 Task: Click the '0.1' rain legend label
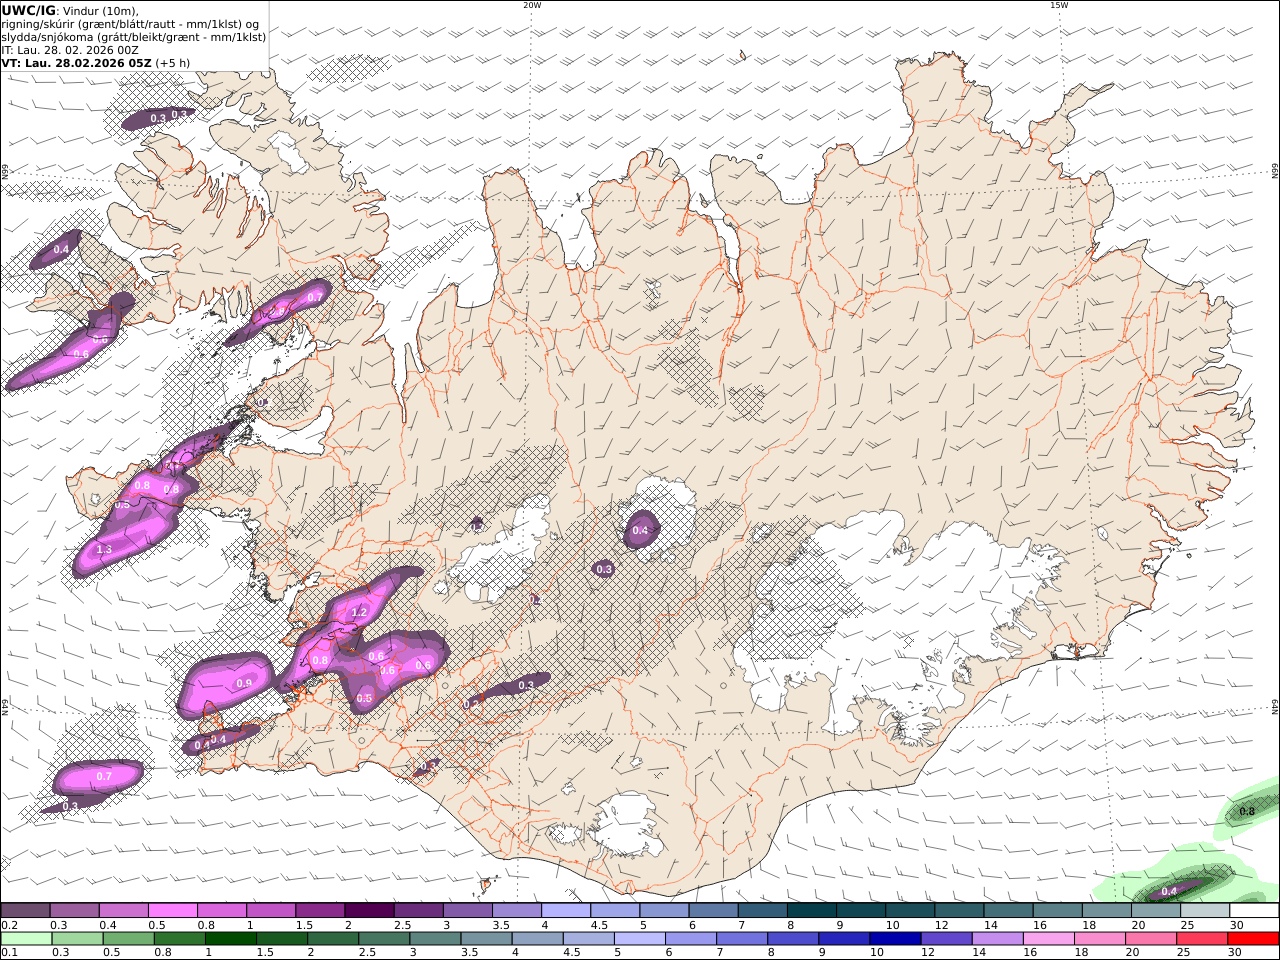point(8,953)
